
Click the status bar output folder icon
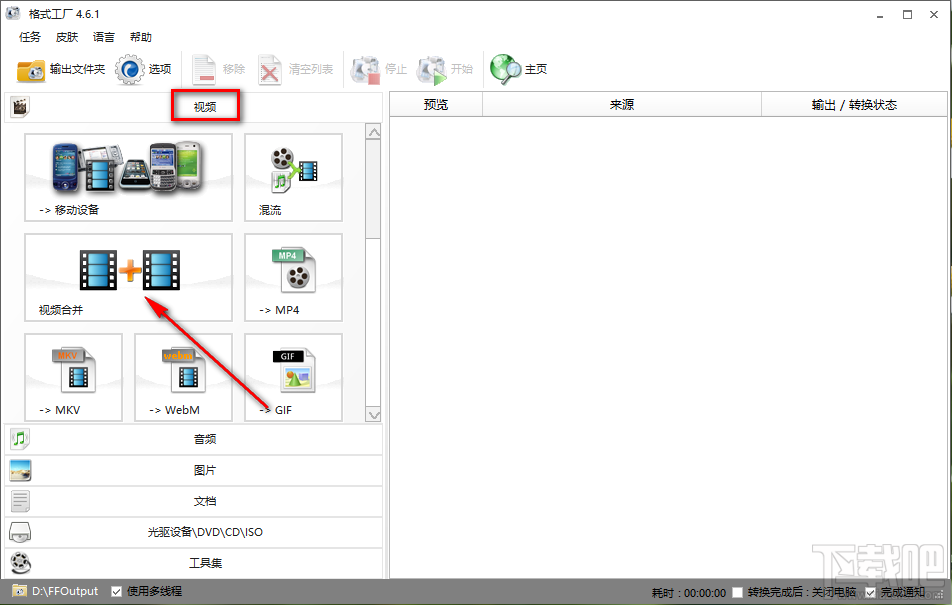click(19, 591)
